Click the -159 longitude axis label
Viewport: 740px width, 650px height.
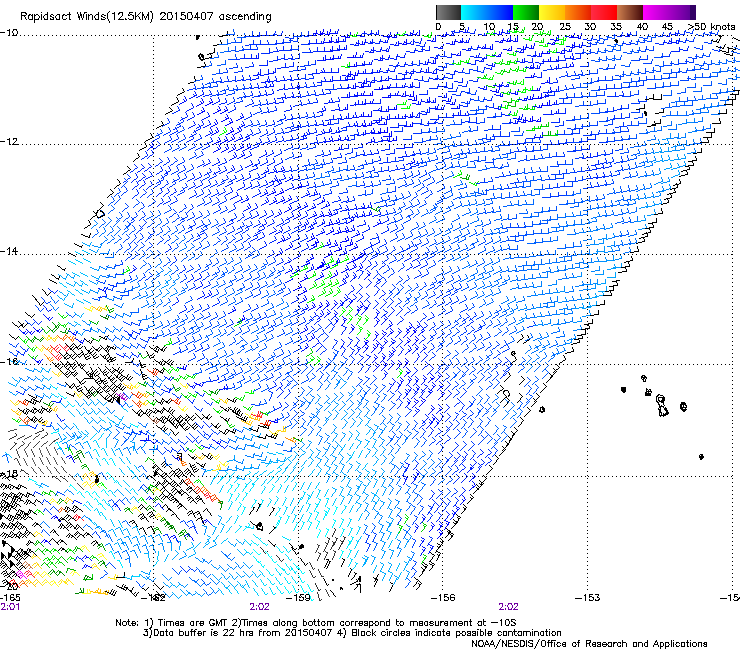(x=298, y=598)
